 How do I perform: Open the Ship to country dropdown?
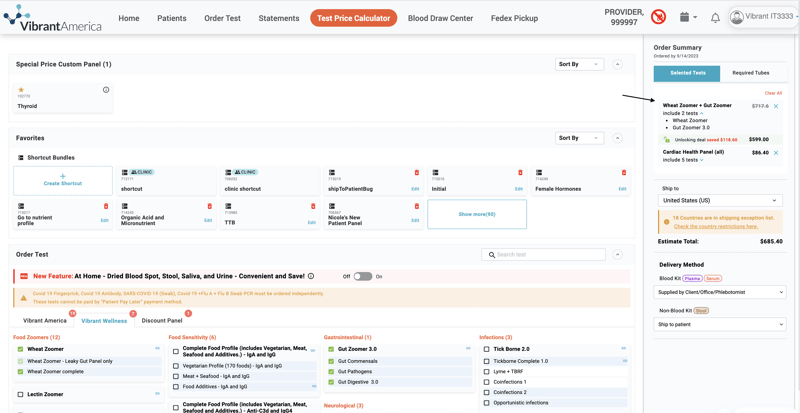coord(720,201)
